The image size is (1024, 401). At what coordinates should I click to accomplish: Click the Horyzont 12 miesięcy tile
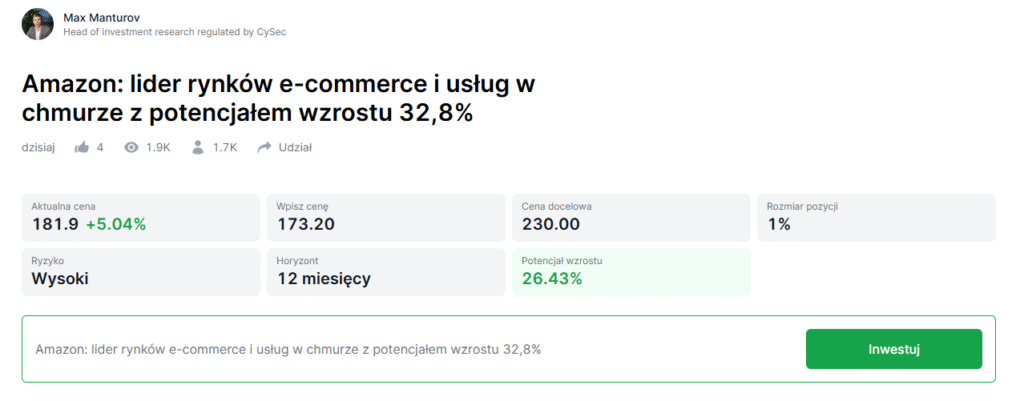point(386,272)
